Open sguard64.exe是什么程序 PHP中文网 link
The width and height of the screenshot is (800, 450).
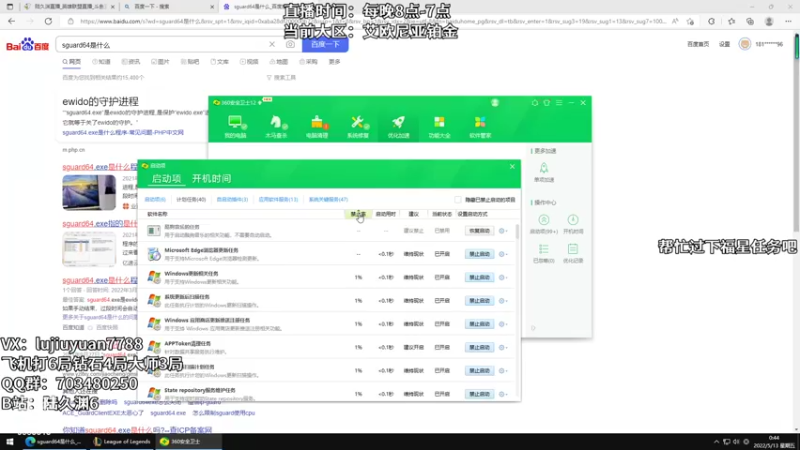click(x=123, y=133)
